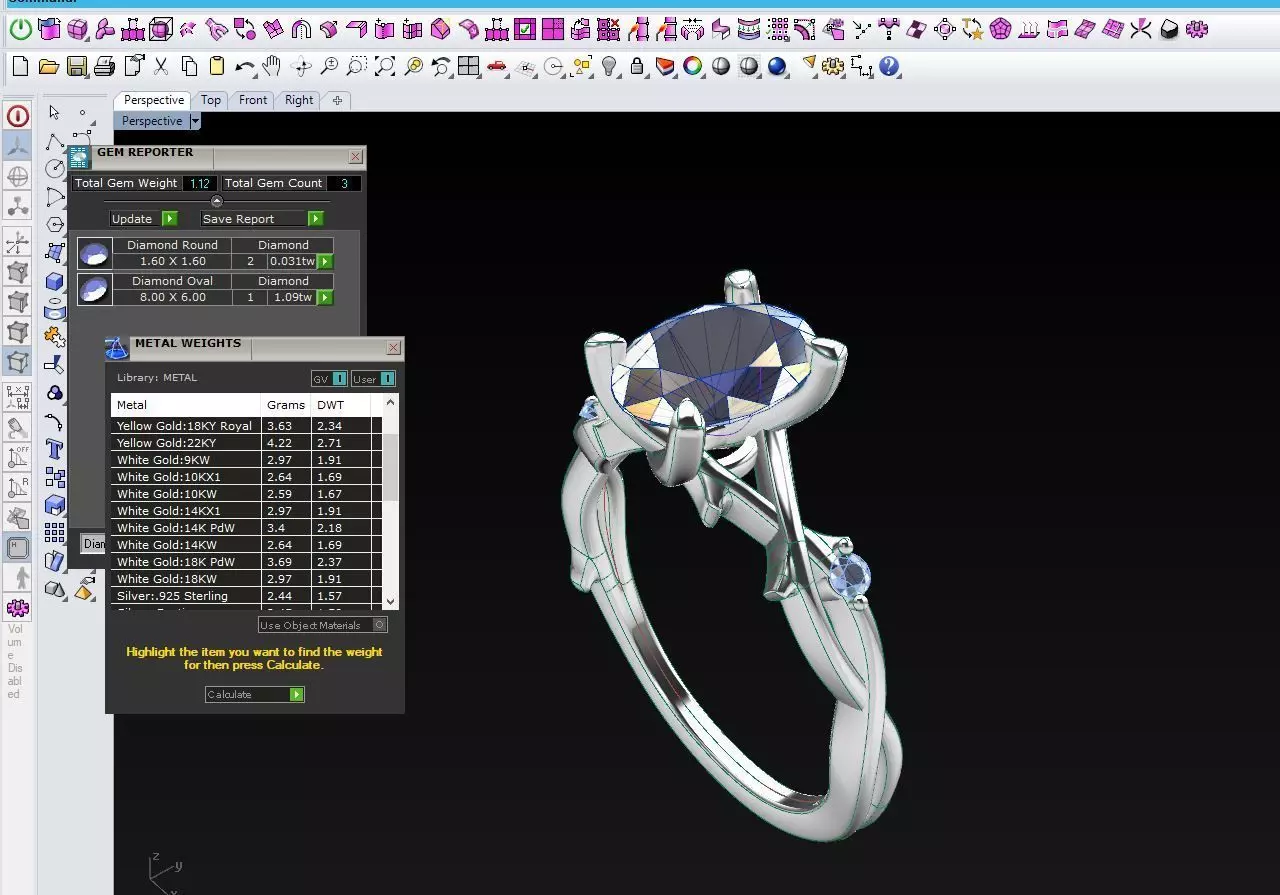Click the text-and-star icon in top toolbar
The height and width of the screenshot is (895, 1280).
point(974,30)
